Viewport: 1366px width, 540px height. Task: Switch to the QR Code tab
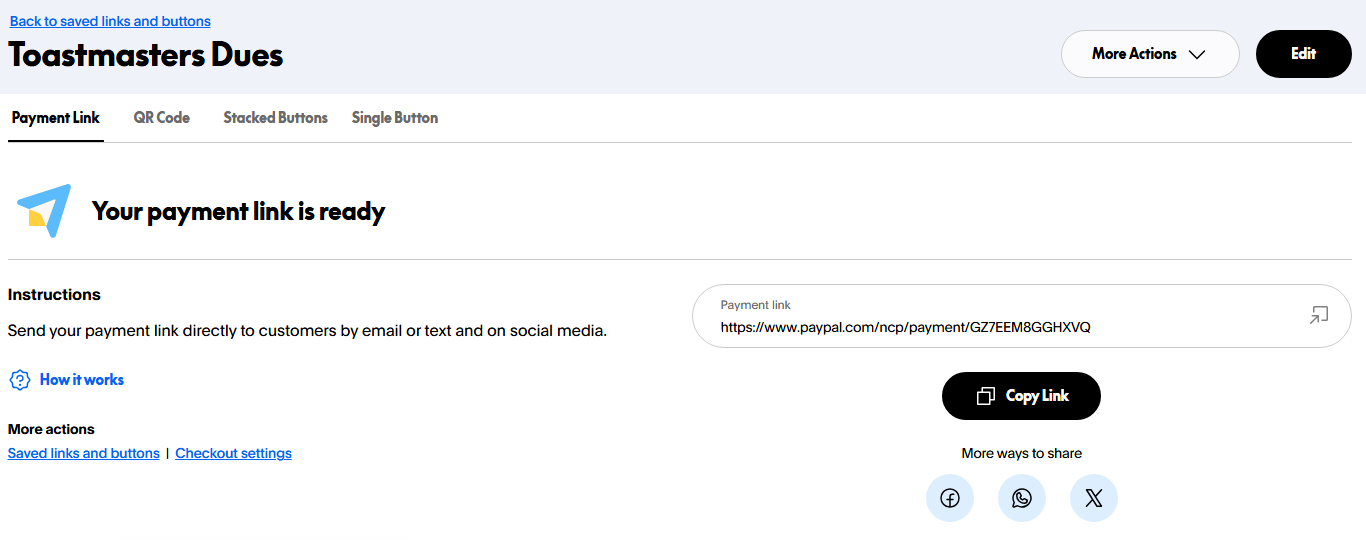click(x=162, y=118)
